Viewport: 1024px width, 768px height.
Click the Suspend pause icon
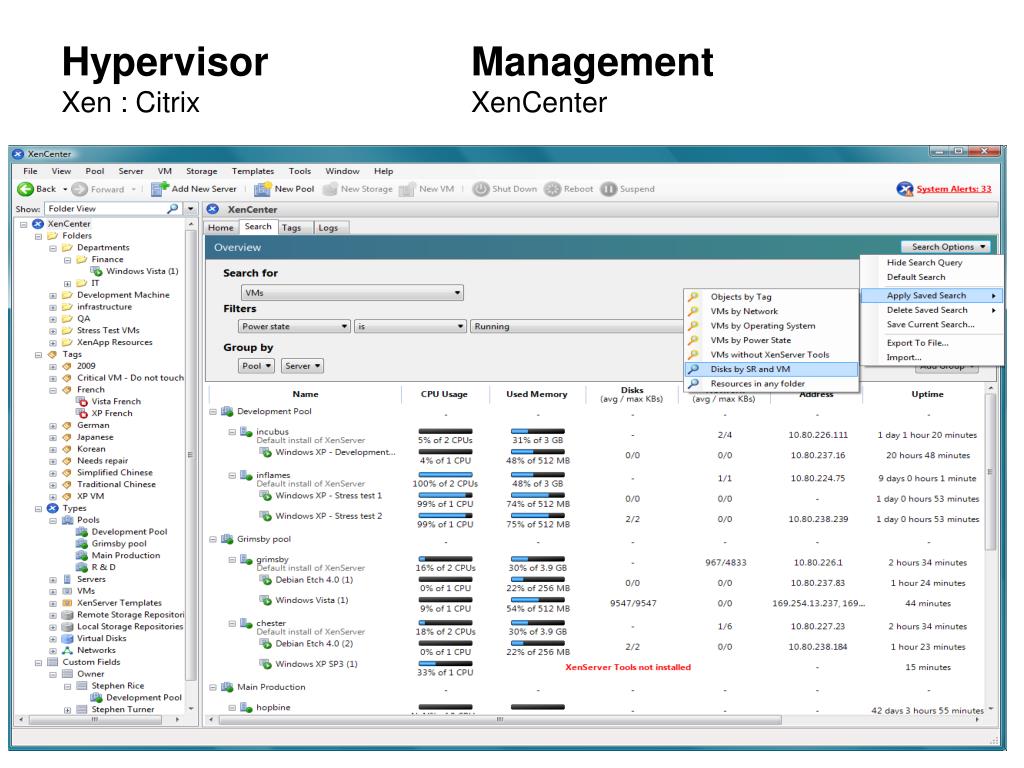click(x=609, y=189)
